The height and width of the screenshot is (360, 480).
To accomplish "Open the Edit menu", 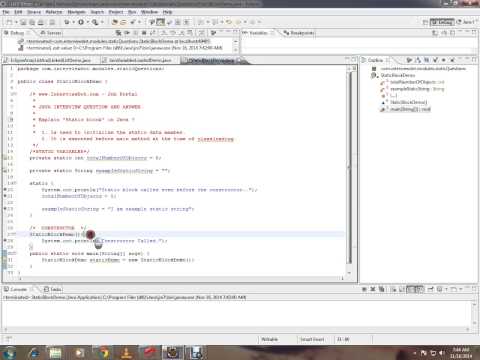I will coord(18,12).
